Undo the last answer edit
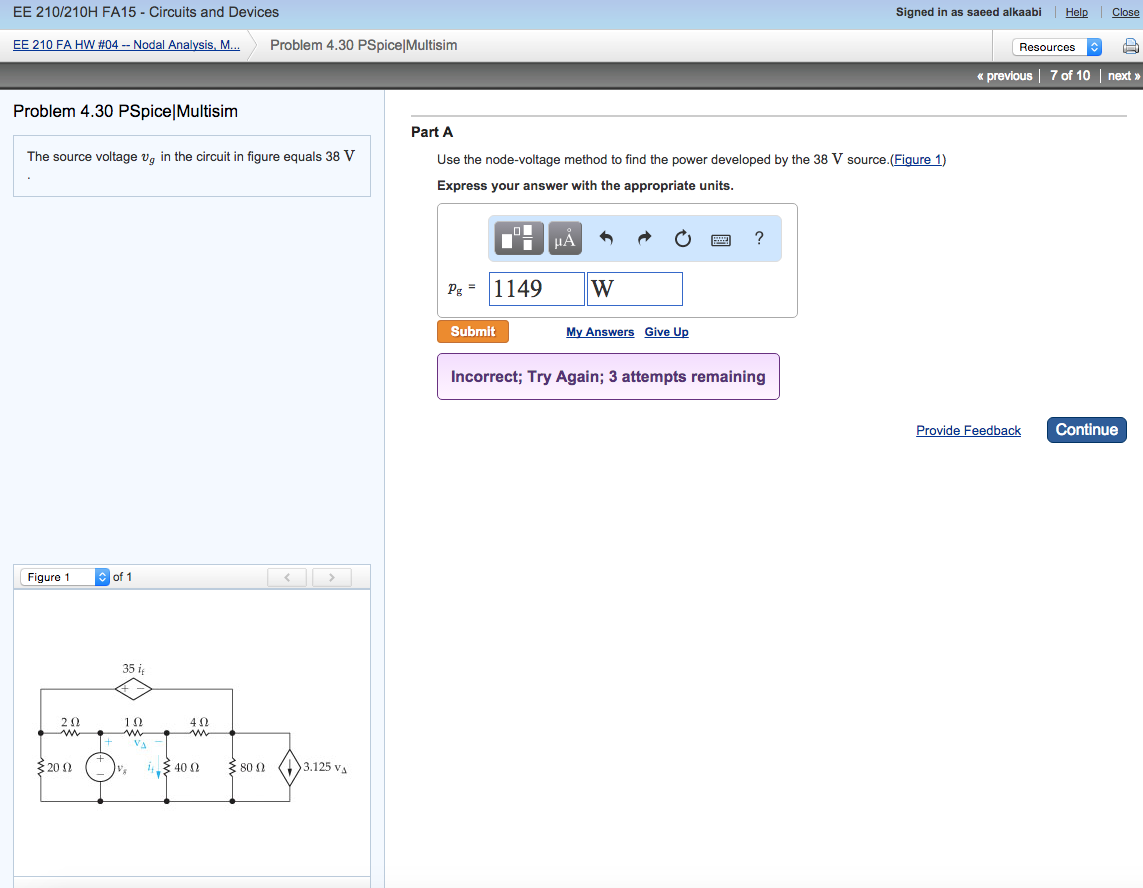 click(x=606, y=238)
